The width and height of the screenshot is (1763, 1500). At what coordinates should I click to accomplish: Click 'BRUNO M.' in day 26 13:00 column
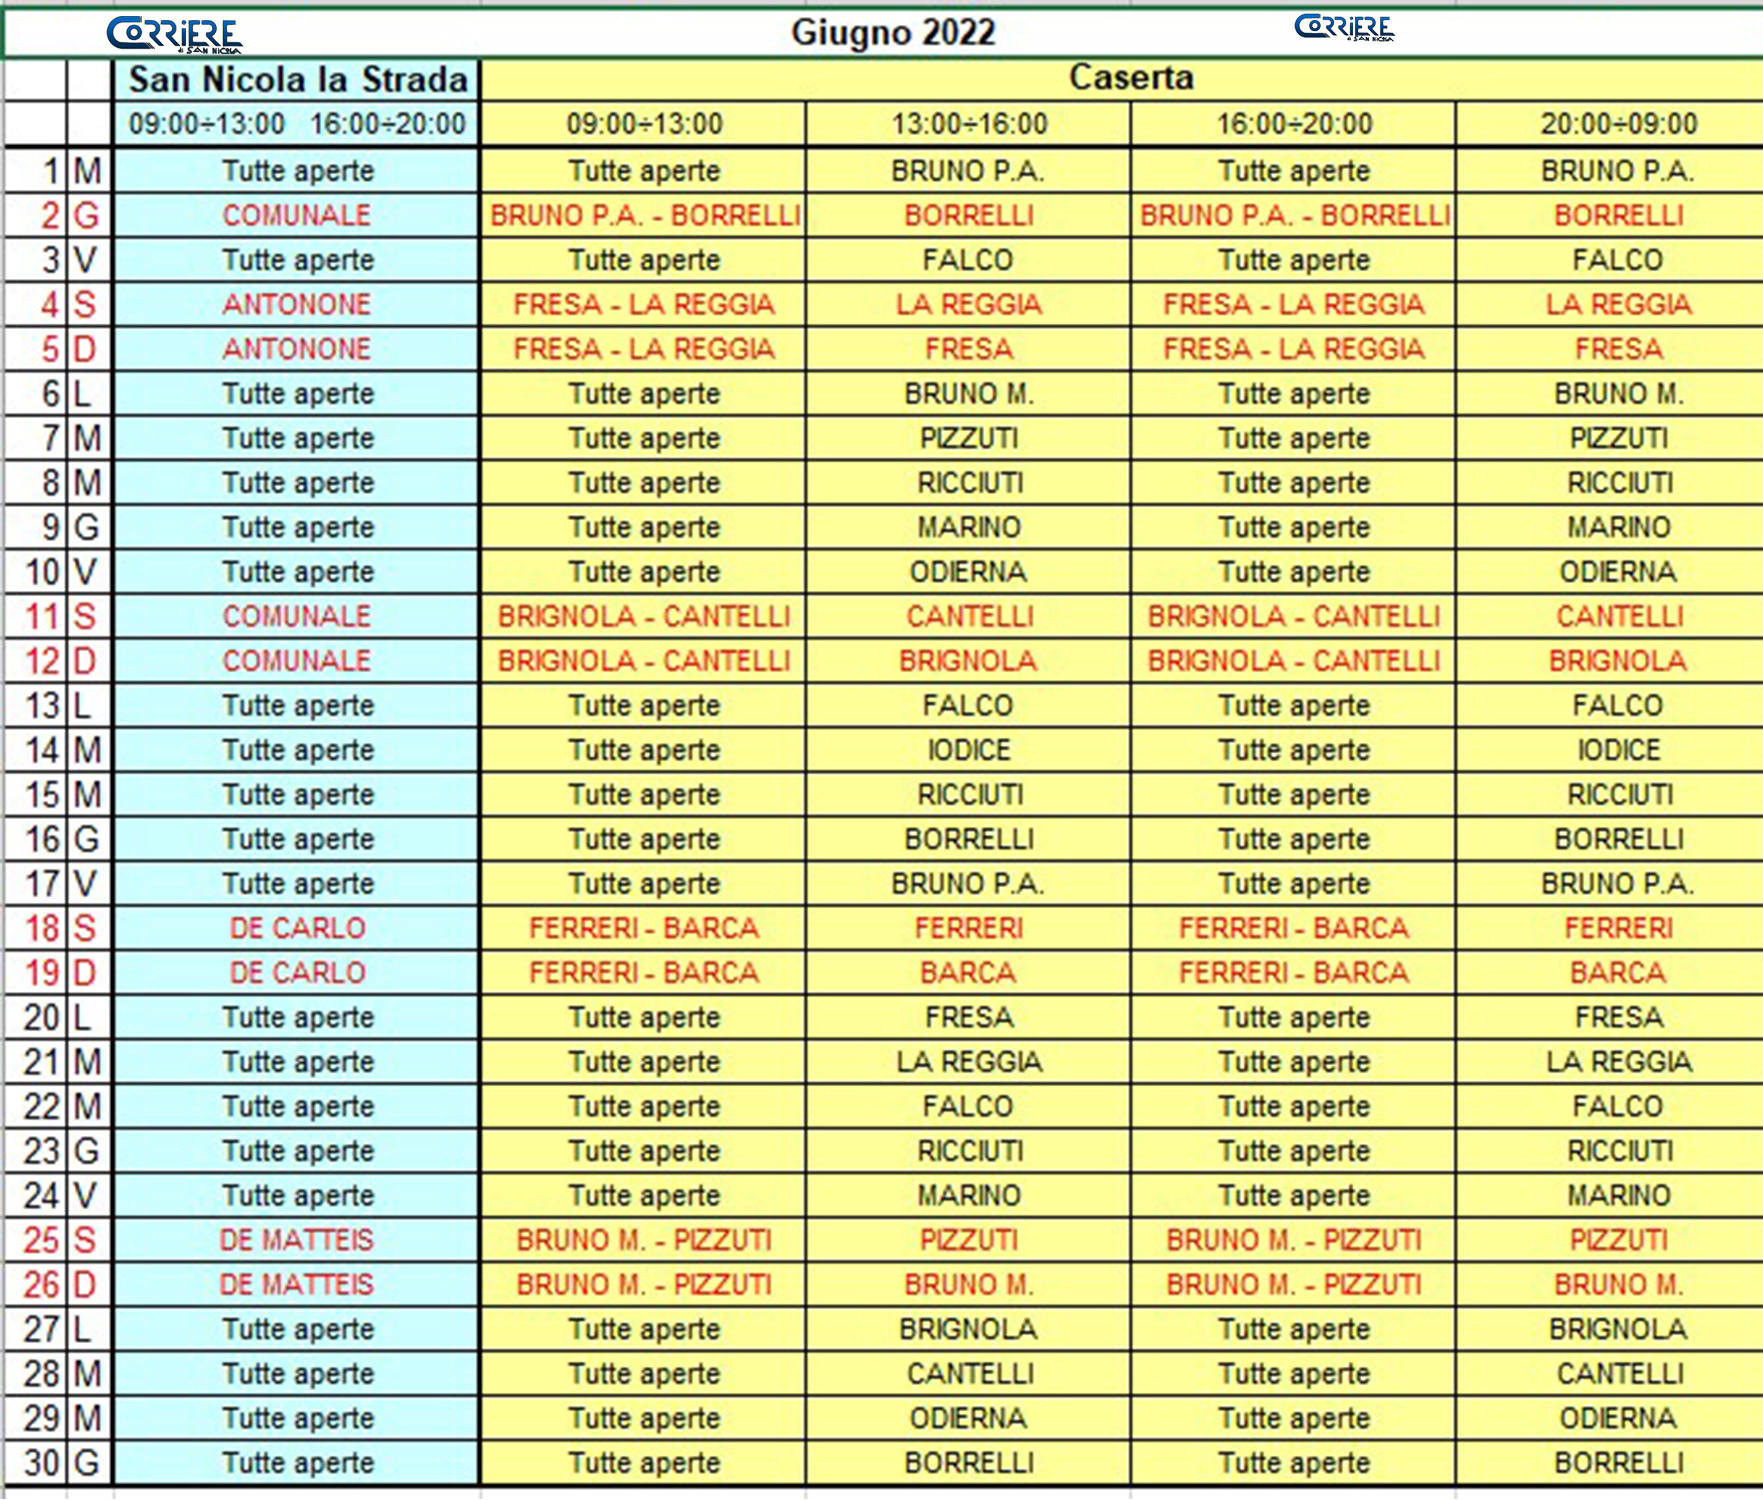(969, 1284)
